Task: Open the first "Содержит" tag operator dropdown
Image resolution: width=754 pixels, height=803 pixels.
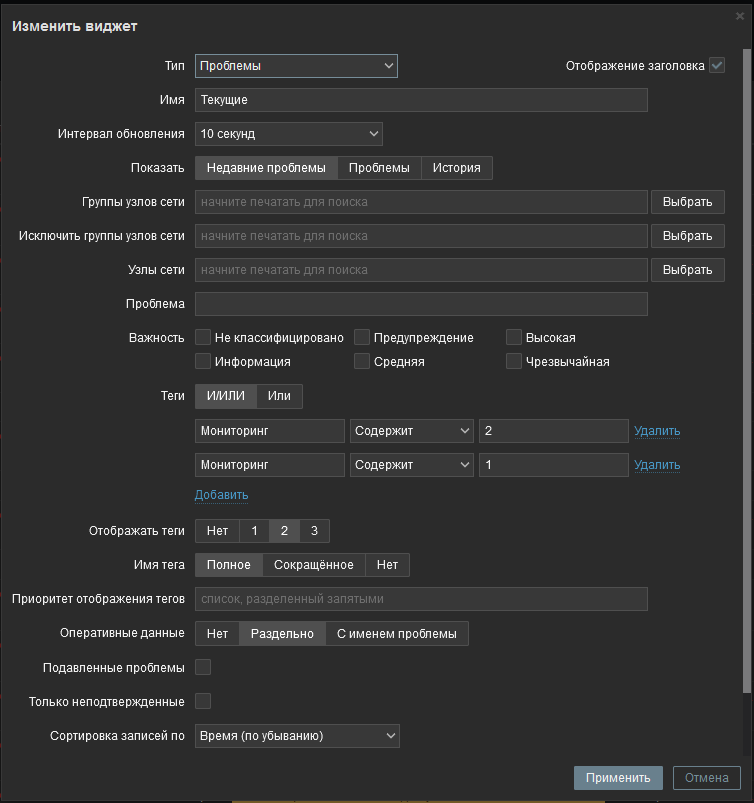Action: [411, 431]
